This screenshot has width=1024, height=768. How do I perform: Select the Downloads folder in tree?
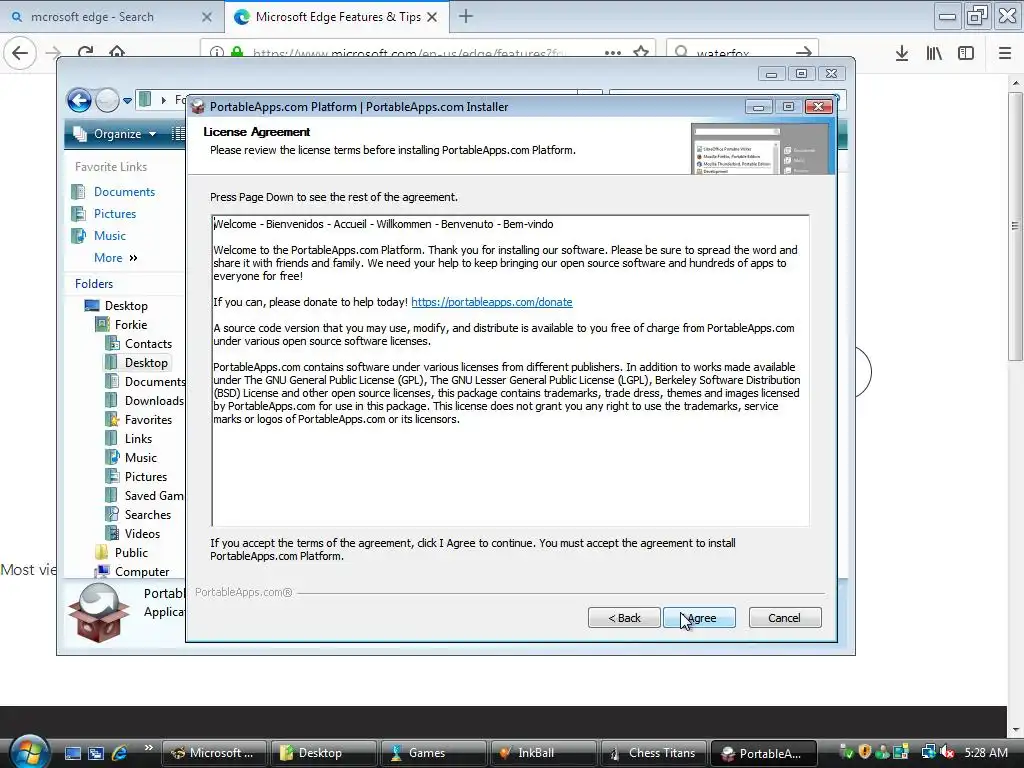(x=154, y=400)
